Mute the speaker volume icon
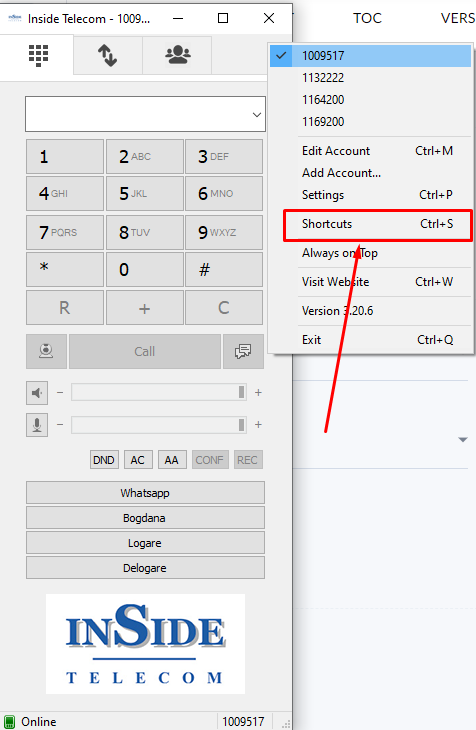This screenshot has width=476, height=730. coord(37,393)
